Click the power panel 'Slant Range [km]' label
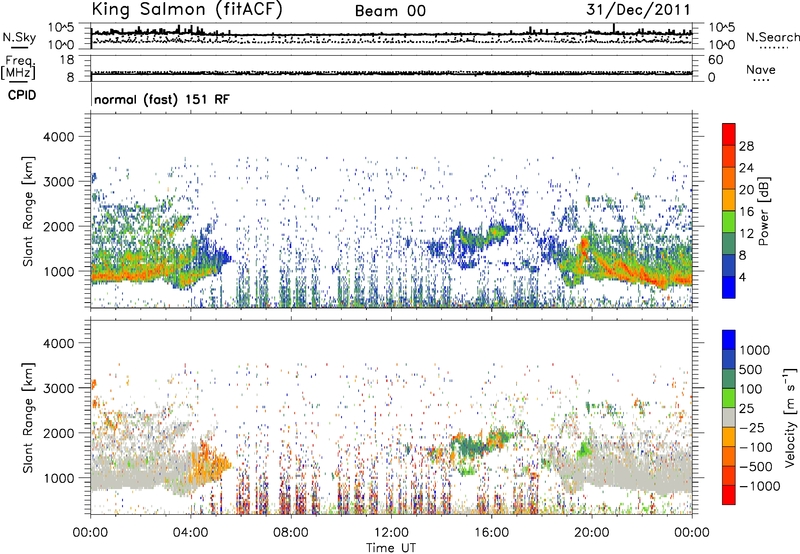The image size is (800, 554). click(28, 211)
